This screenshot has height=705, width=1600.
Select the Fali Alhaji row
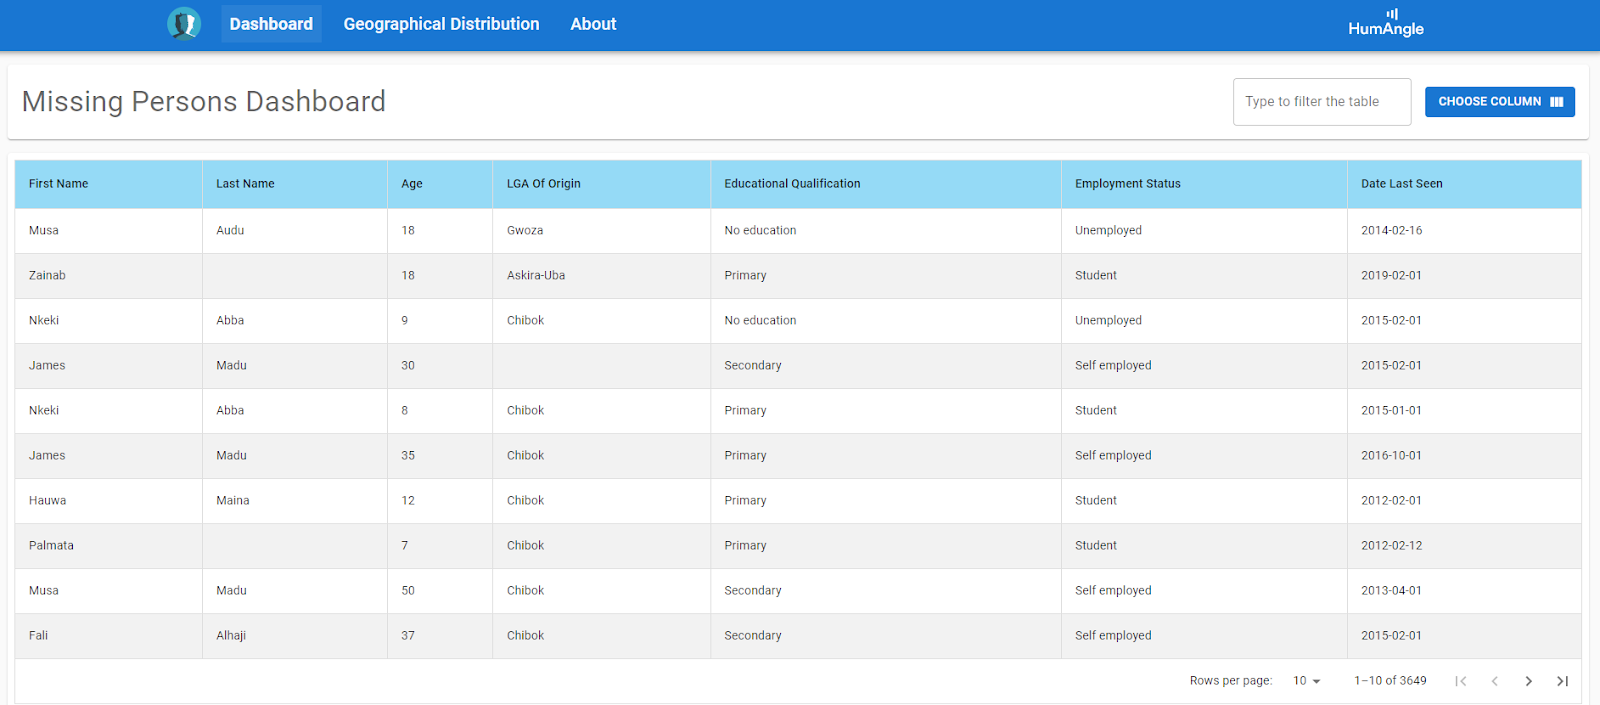pos(798,636)
